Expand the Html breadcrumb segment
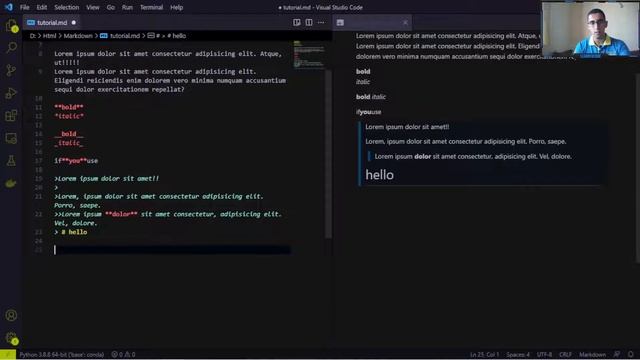Viewport: 640px width, 360px height. pos(49,36)
